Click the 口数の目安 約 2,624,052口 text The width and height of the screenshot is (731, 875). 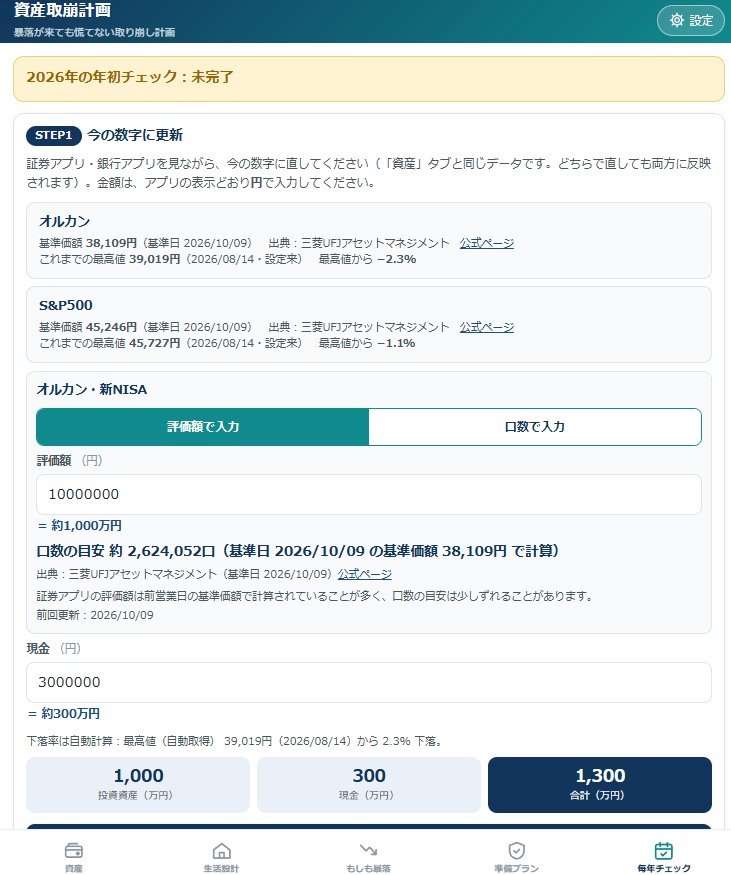click(126, 551)
